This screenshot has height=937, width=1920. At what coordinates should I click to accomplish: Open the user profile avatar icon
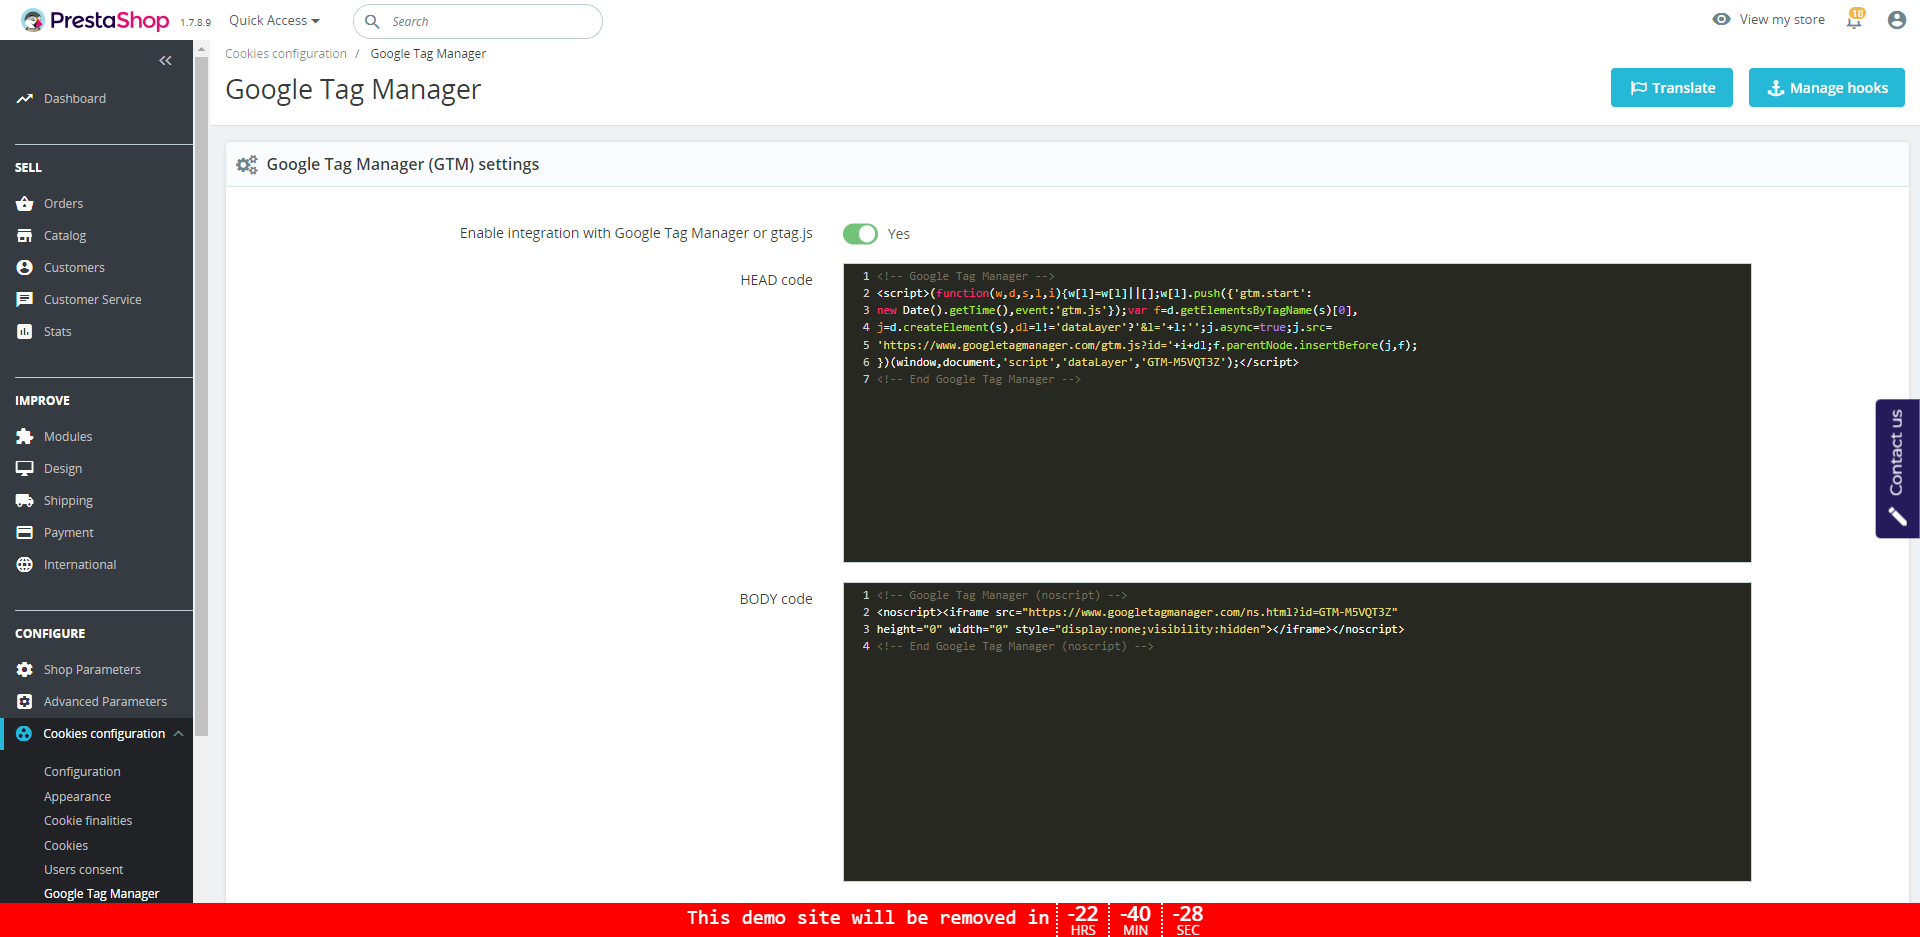[x=1896, y=20]
